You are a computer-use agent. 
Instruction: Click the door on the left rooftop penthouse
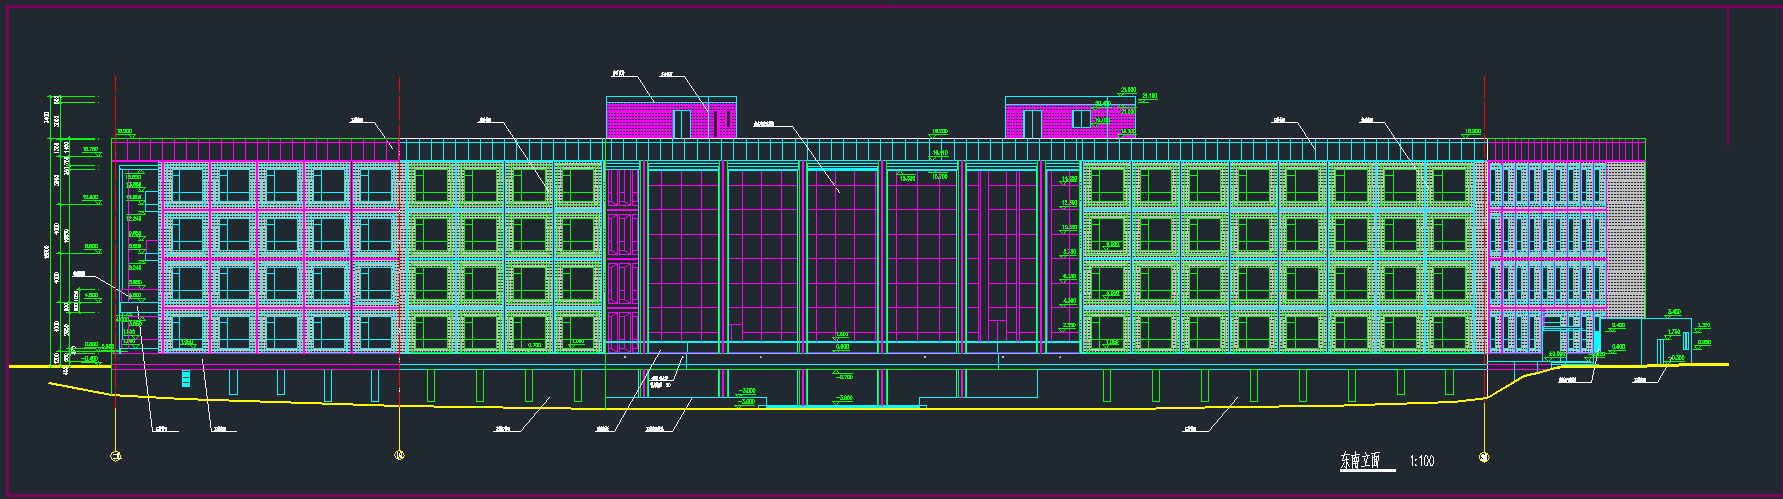pyautogui.click(x=681, y=124)
